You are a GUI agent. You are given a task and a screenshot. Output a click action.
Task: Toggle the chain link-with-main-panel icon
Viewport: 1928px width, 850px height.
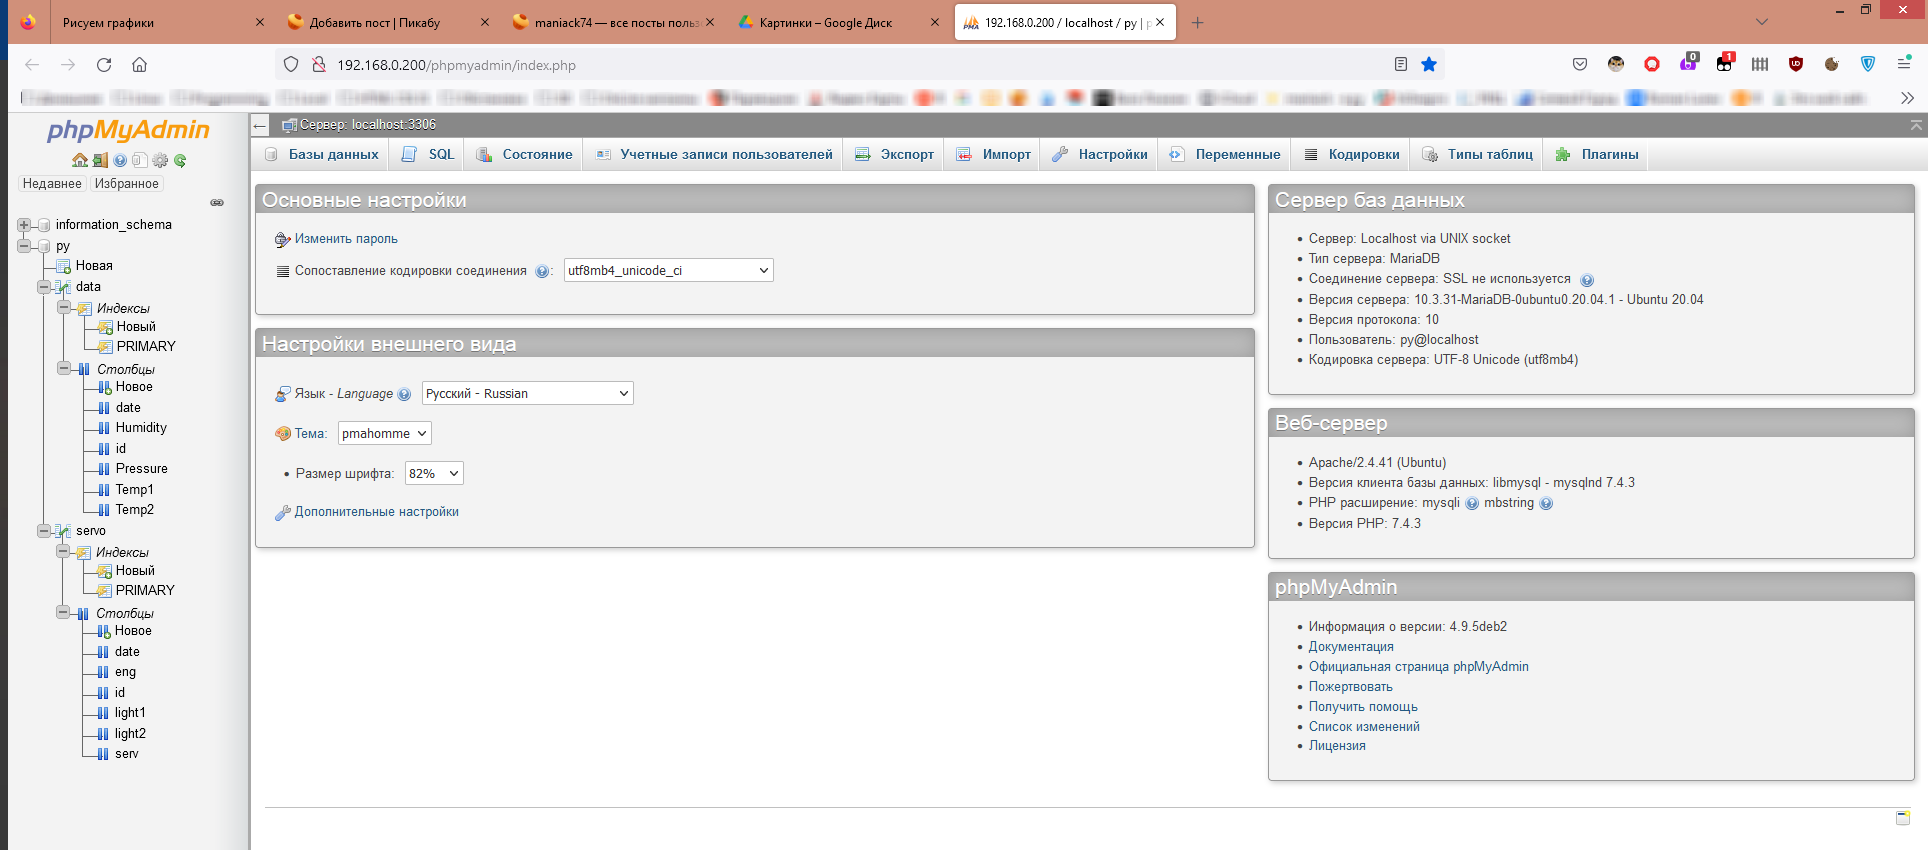[217, 203]
